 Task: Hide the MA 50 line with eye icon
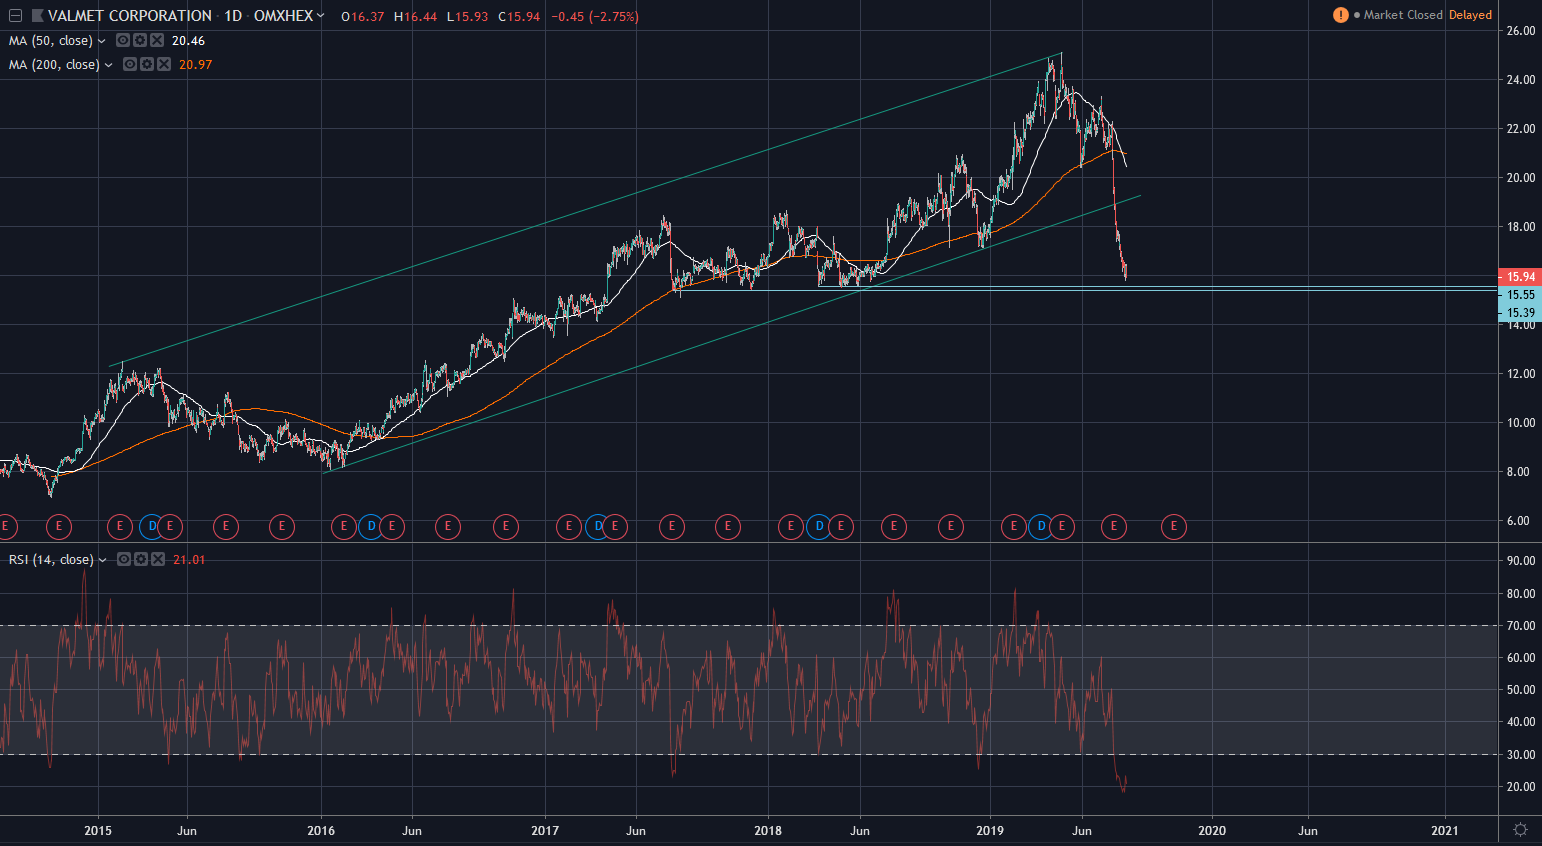coord(123,41)
